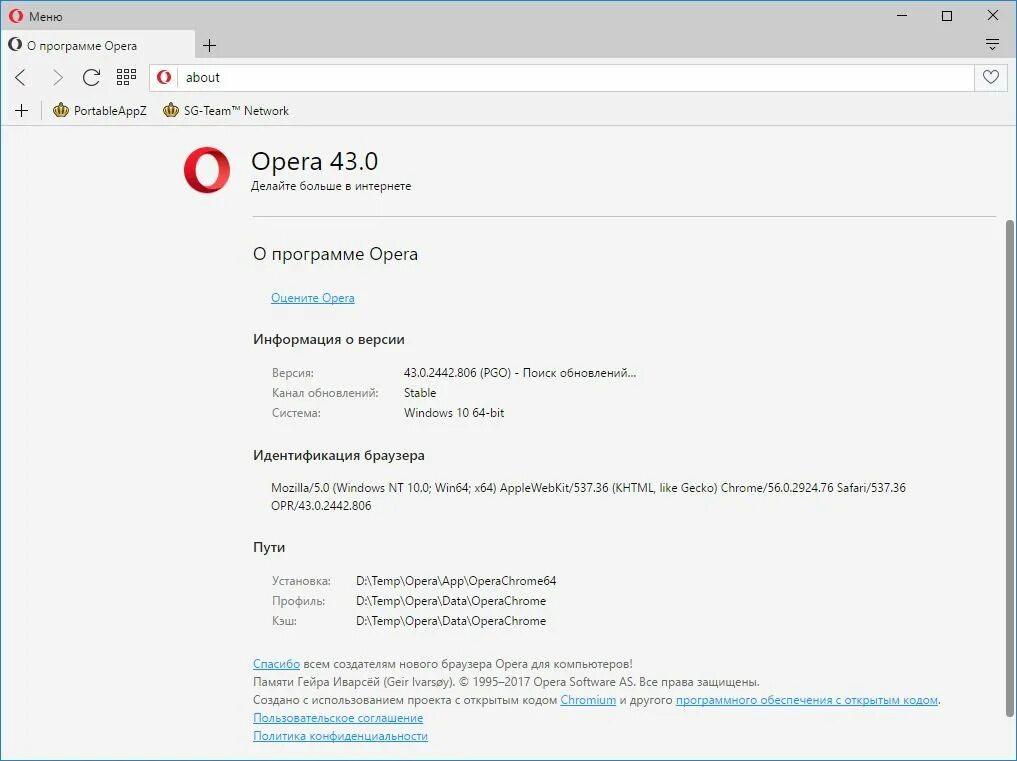Add bookmark to bar with plus icon
Image resolution: width=1017 pixels, height=761 pixels.
pyautogui.click(x=21, y=111)
